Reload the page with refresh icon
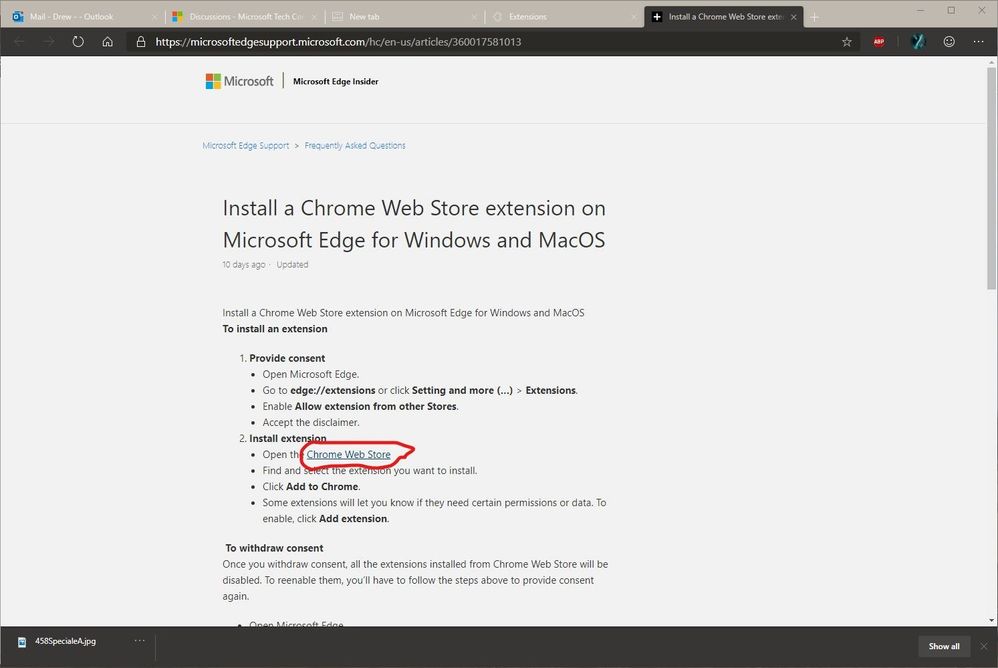The image size is (998, 668). point(78,42)
